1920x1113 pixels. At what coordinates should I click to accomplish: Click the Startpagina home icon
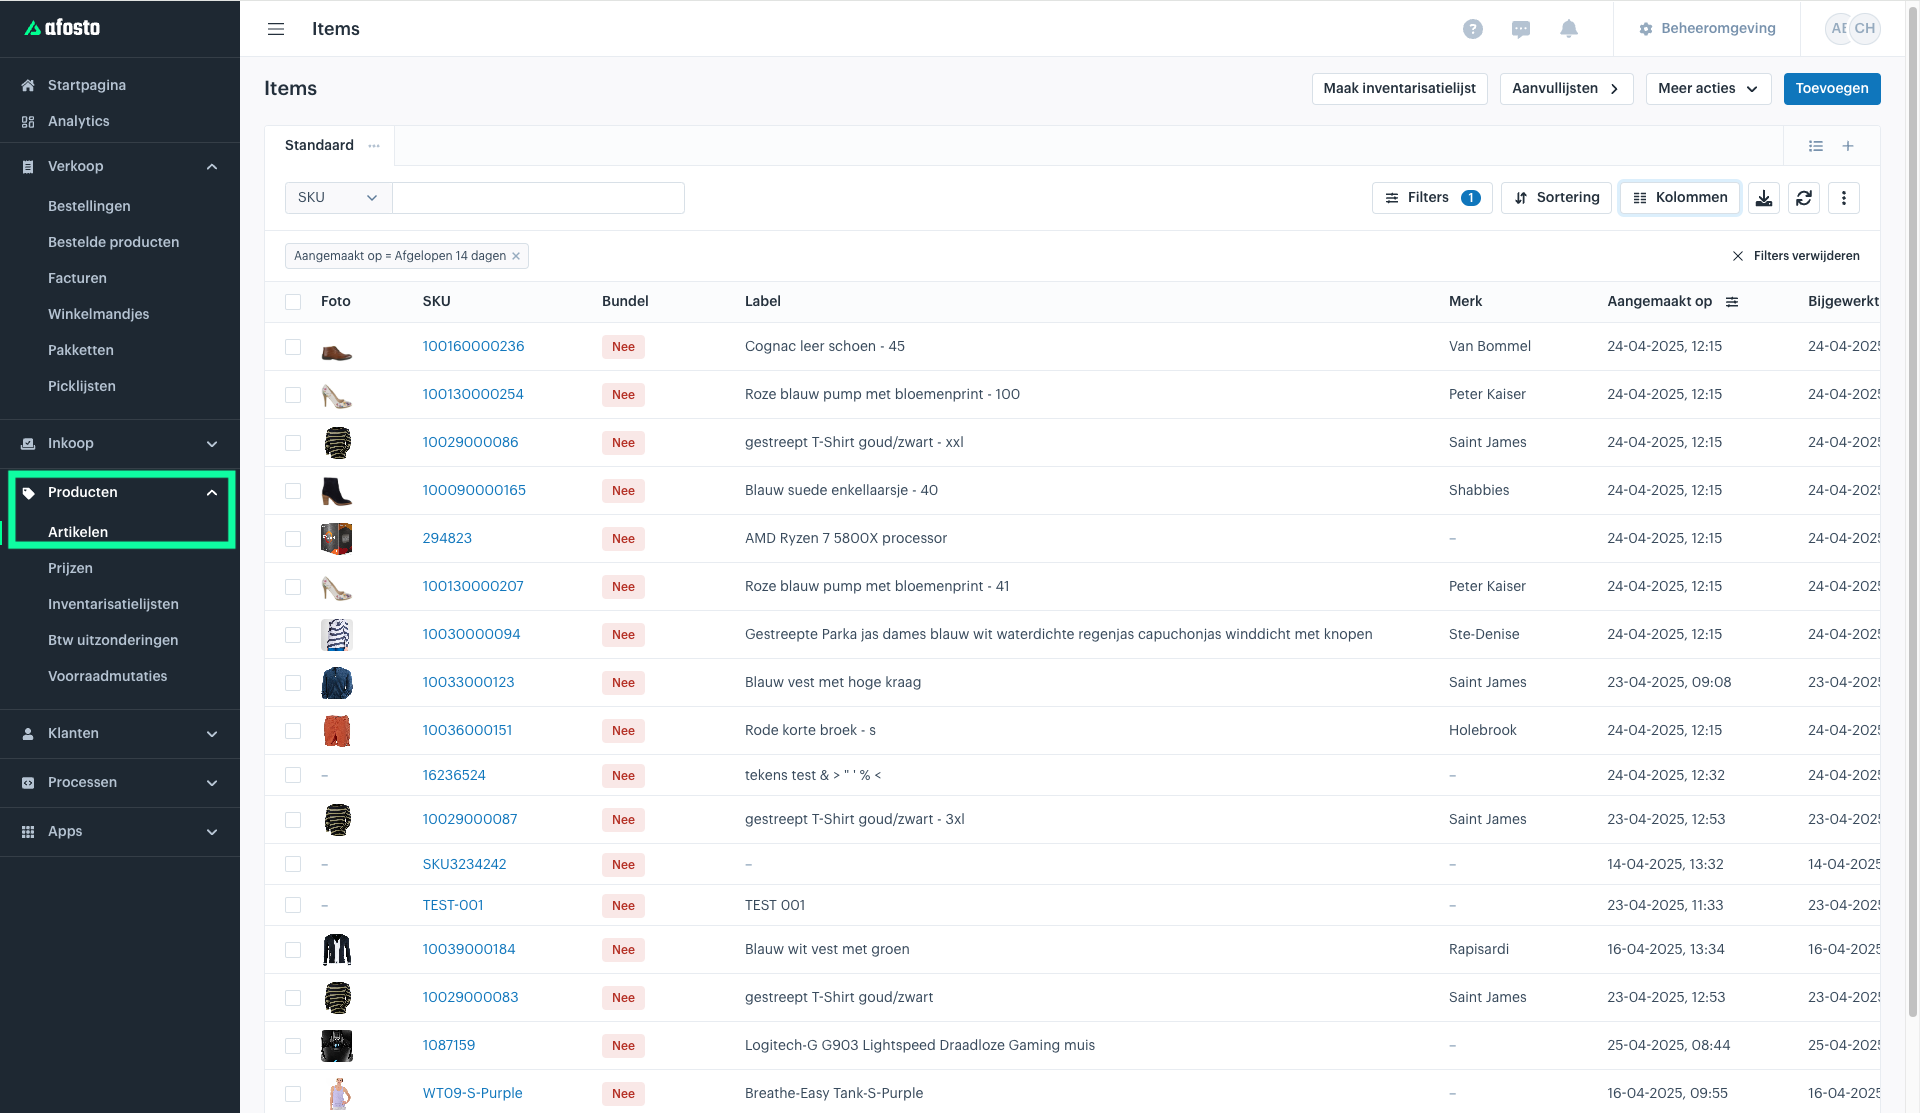point(28,85)
